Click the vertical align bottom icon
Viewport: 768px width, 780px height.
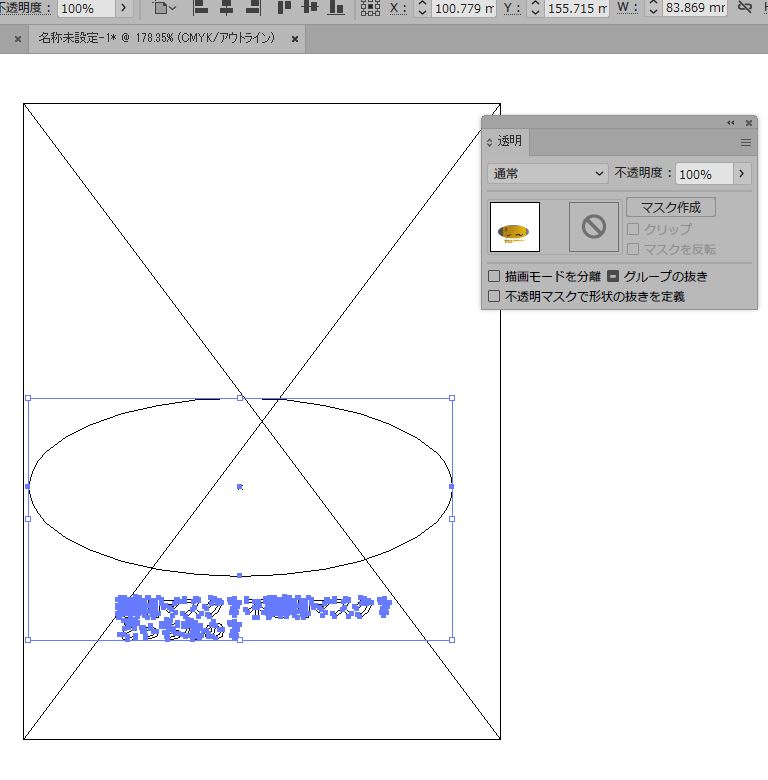(337, 8)
